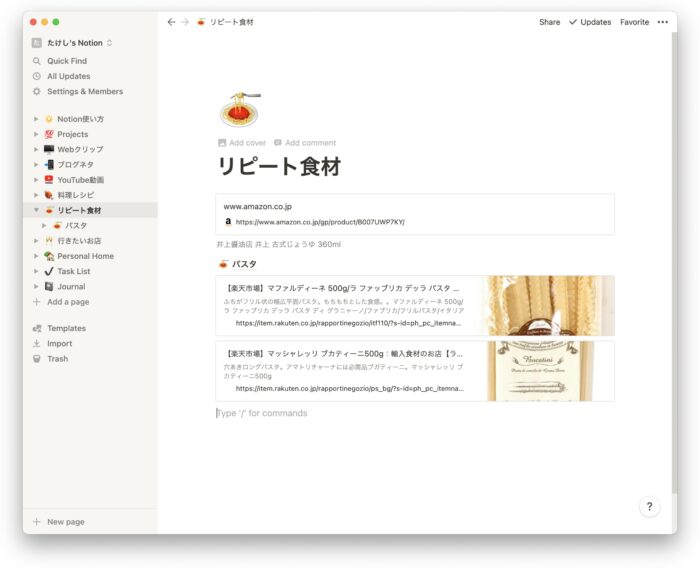The image size is (700, 568).
Task: Click the back navigation arrow
Action: click(171, 22)
